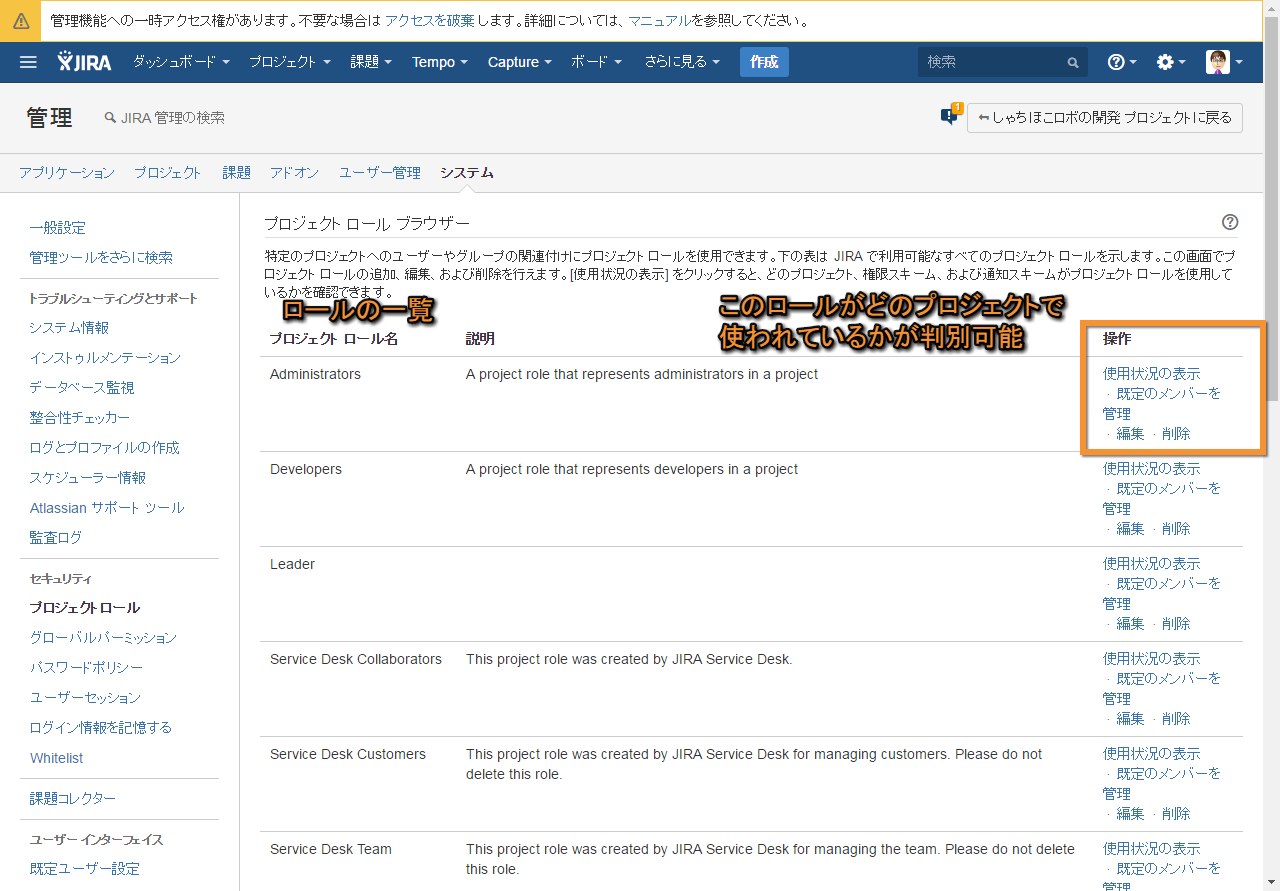Open the Tempo dropdown menu

(440, 62)
